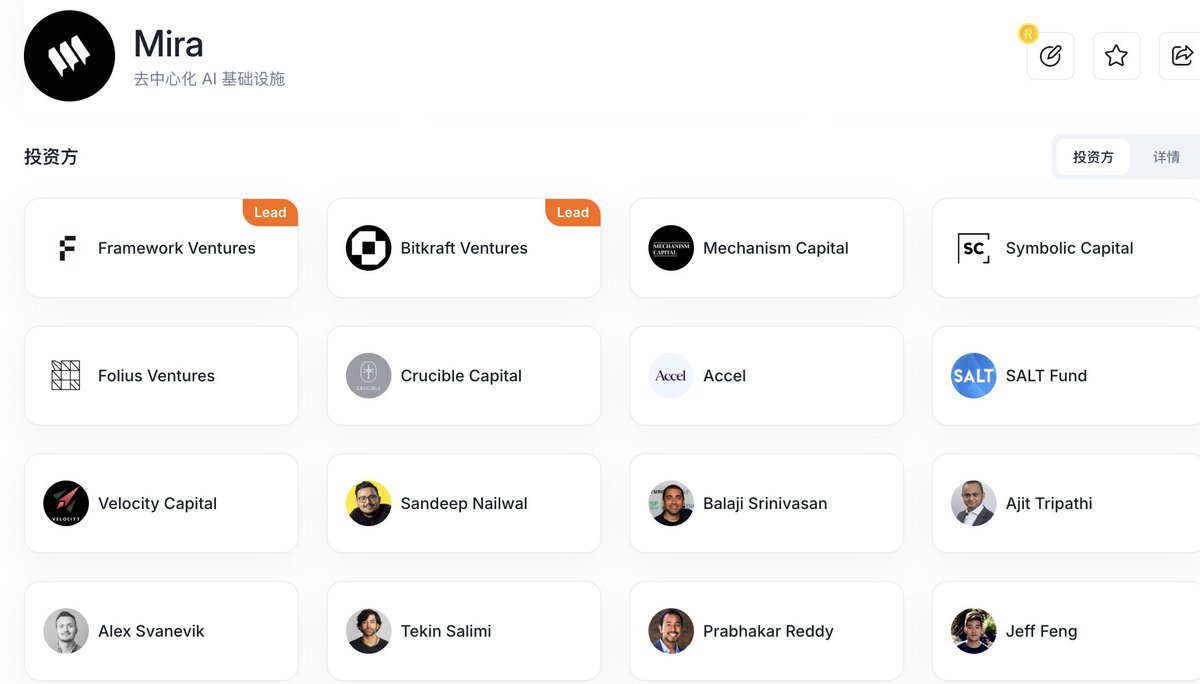Open Sandeep Nailwal's profile card
The image size is (1200, 684).
coord(464,503)
